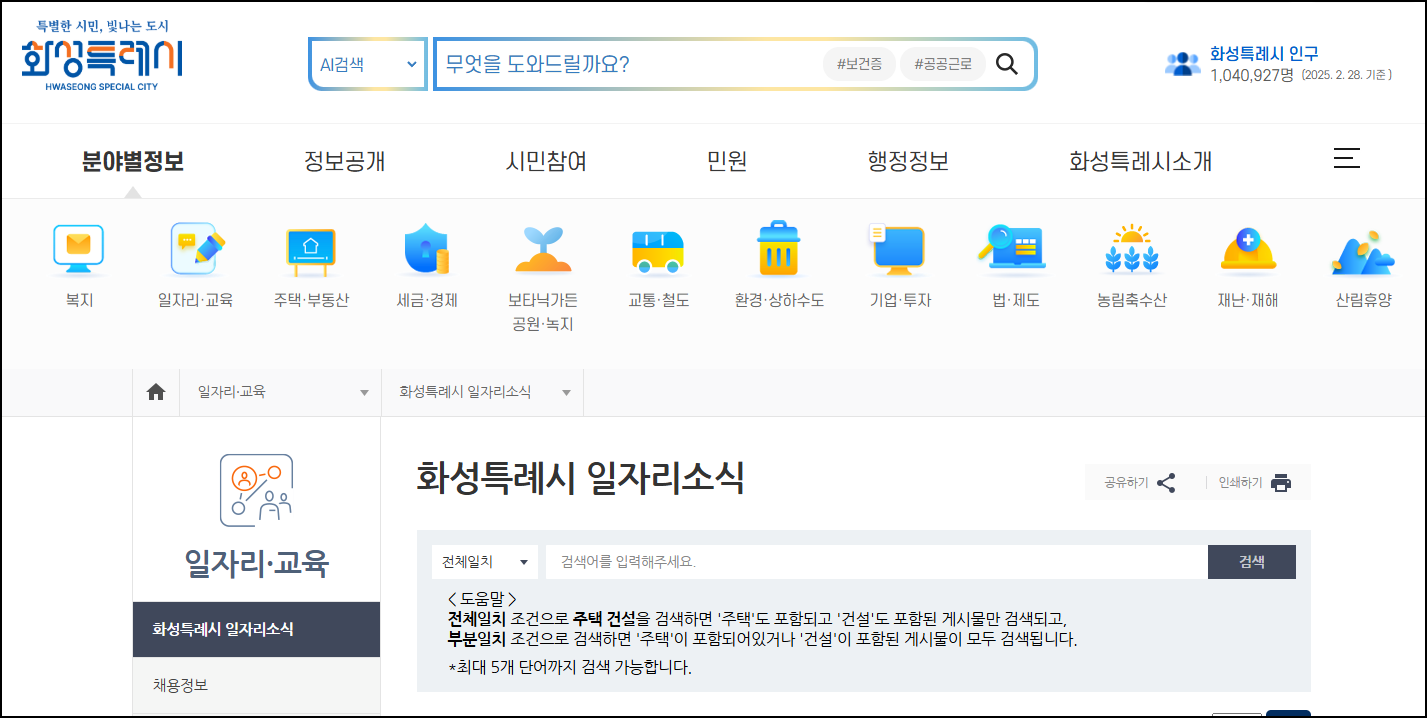The width and height of the screenshot is (1427, 718).
Task: Open the 전체일치 match-type dropdown
Action: (485, 561)
